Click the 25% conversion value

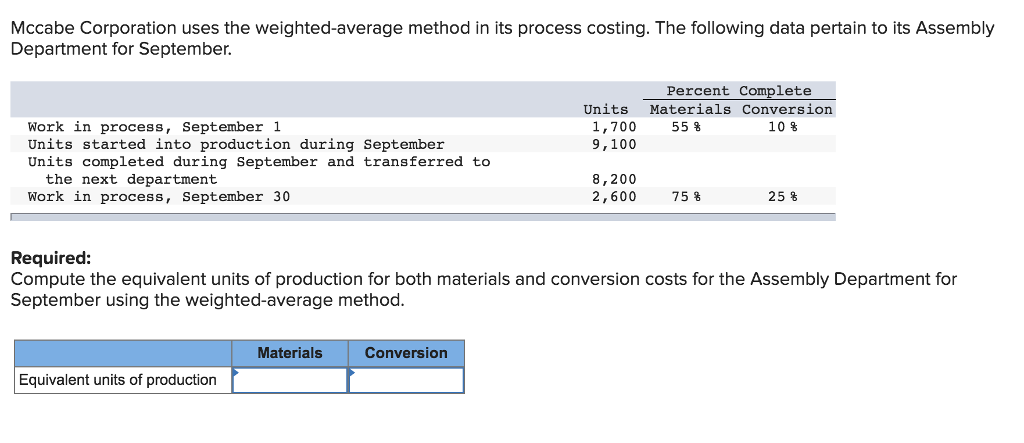782,196
